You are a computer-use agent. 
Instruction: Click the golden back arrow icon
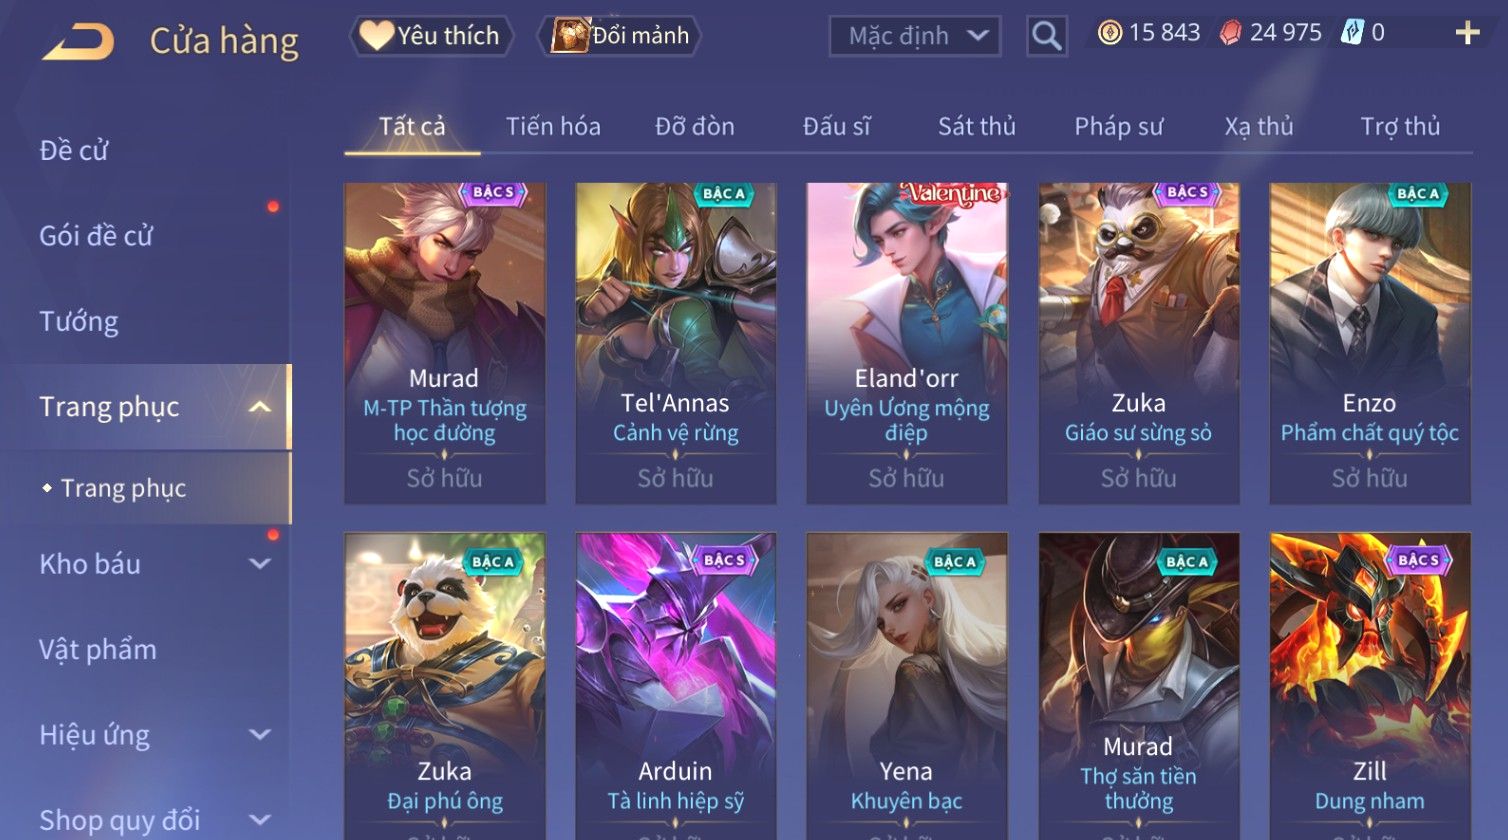click(x=78, y=43)
